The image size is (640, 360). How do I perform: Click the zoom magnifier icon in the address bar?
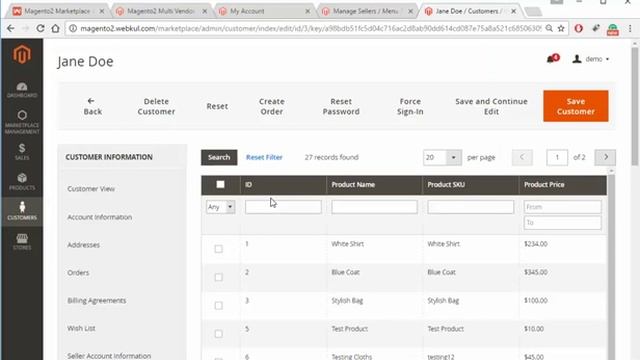549,28
